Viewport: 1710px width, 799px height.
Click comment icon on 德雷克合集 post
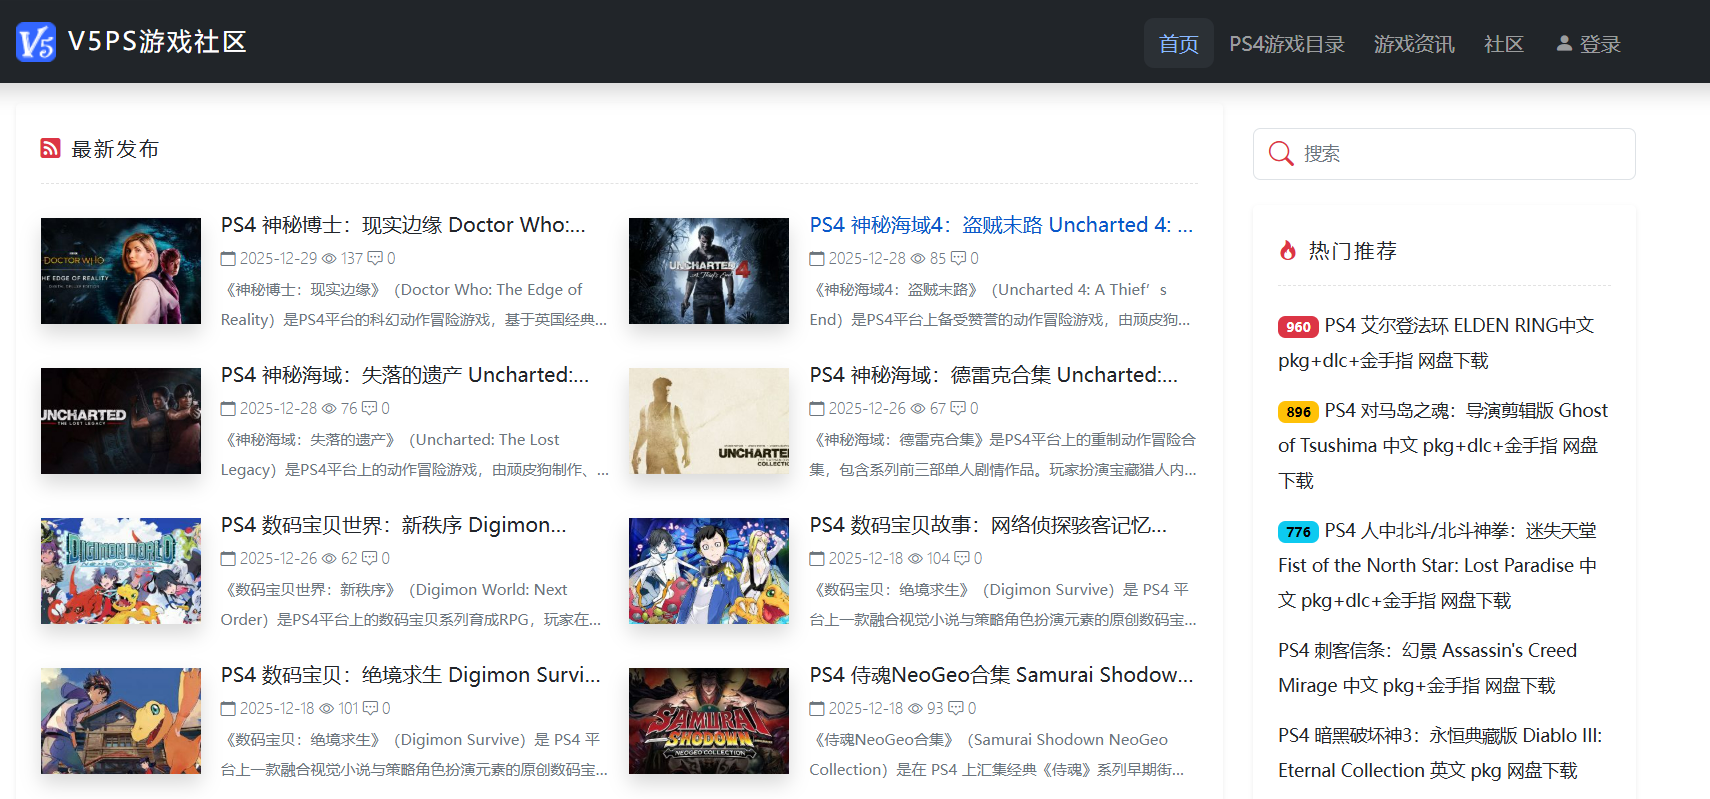tap(958, 408)
